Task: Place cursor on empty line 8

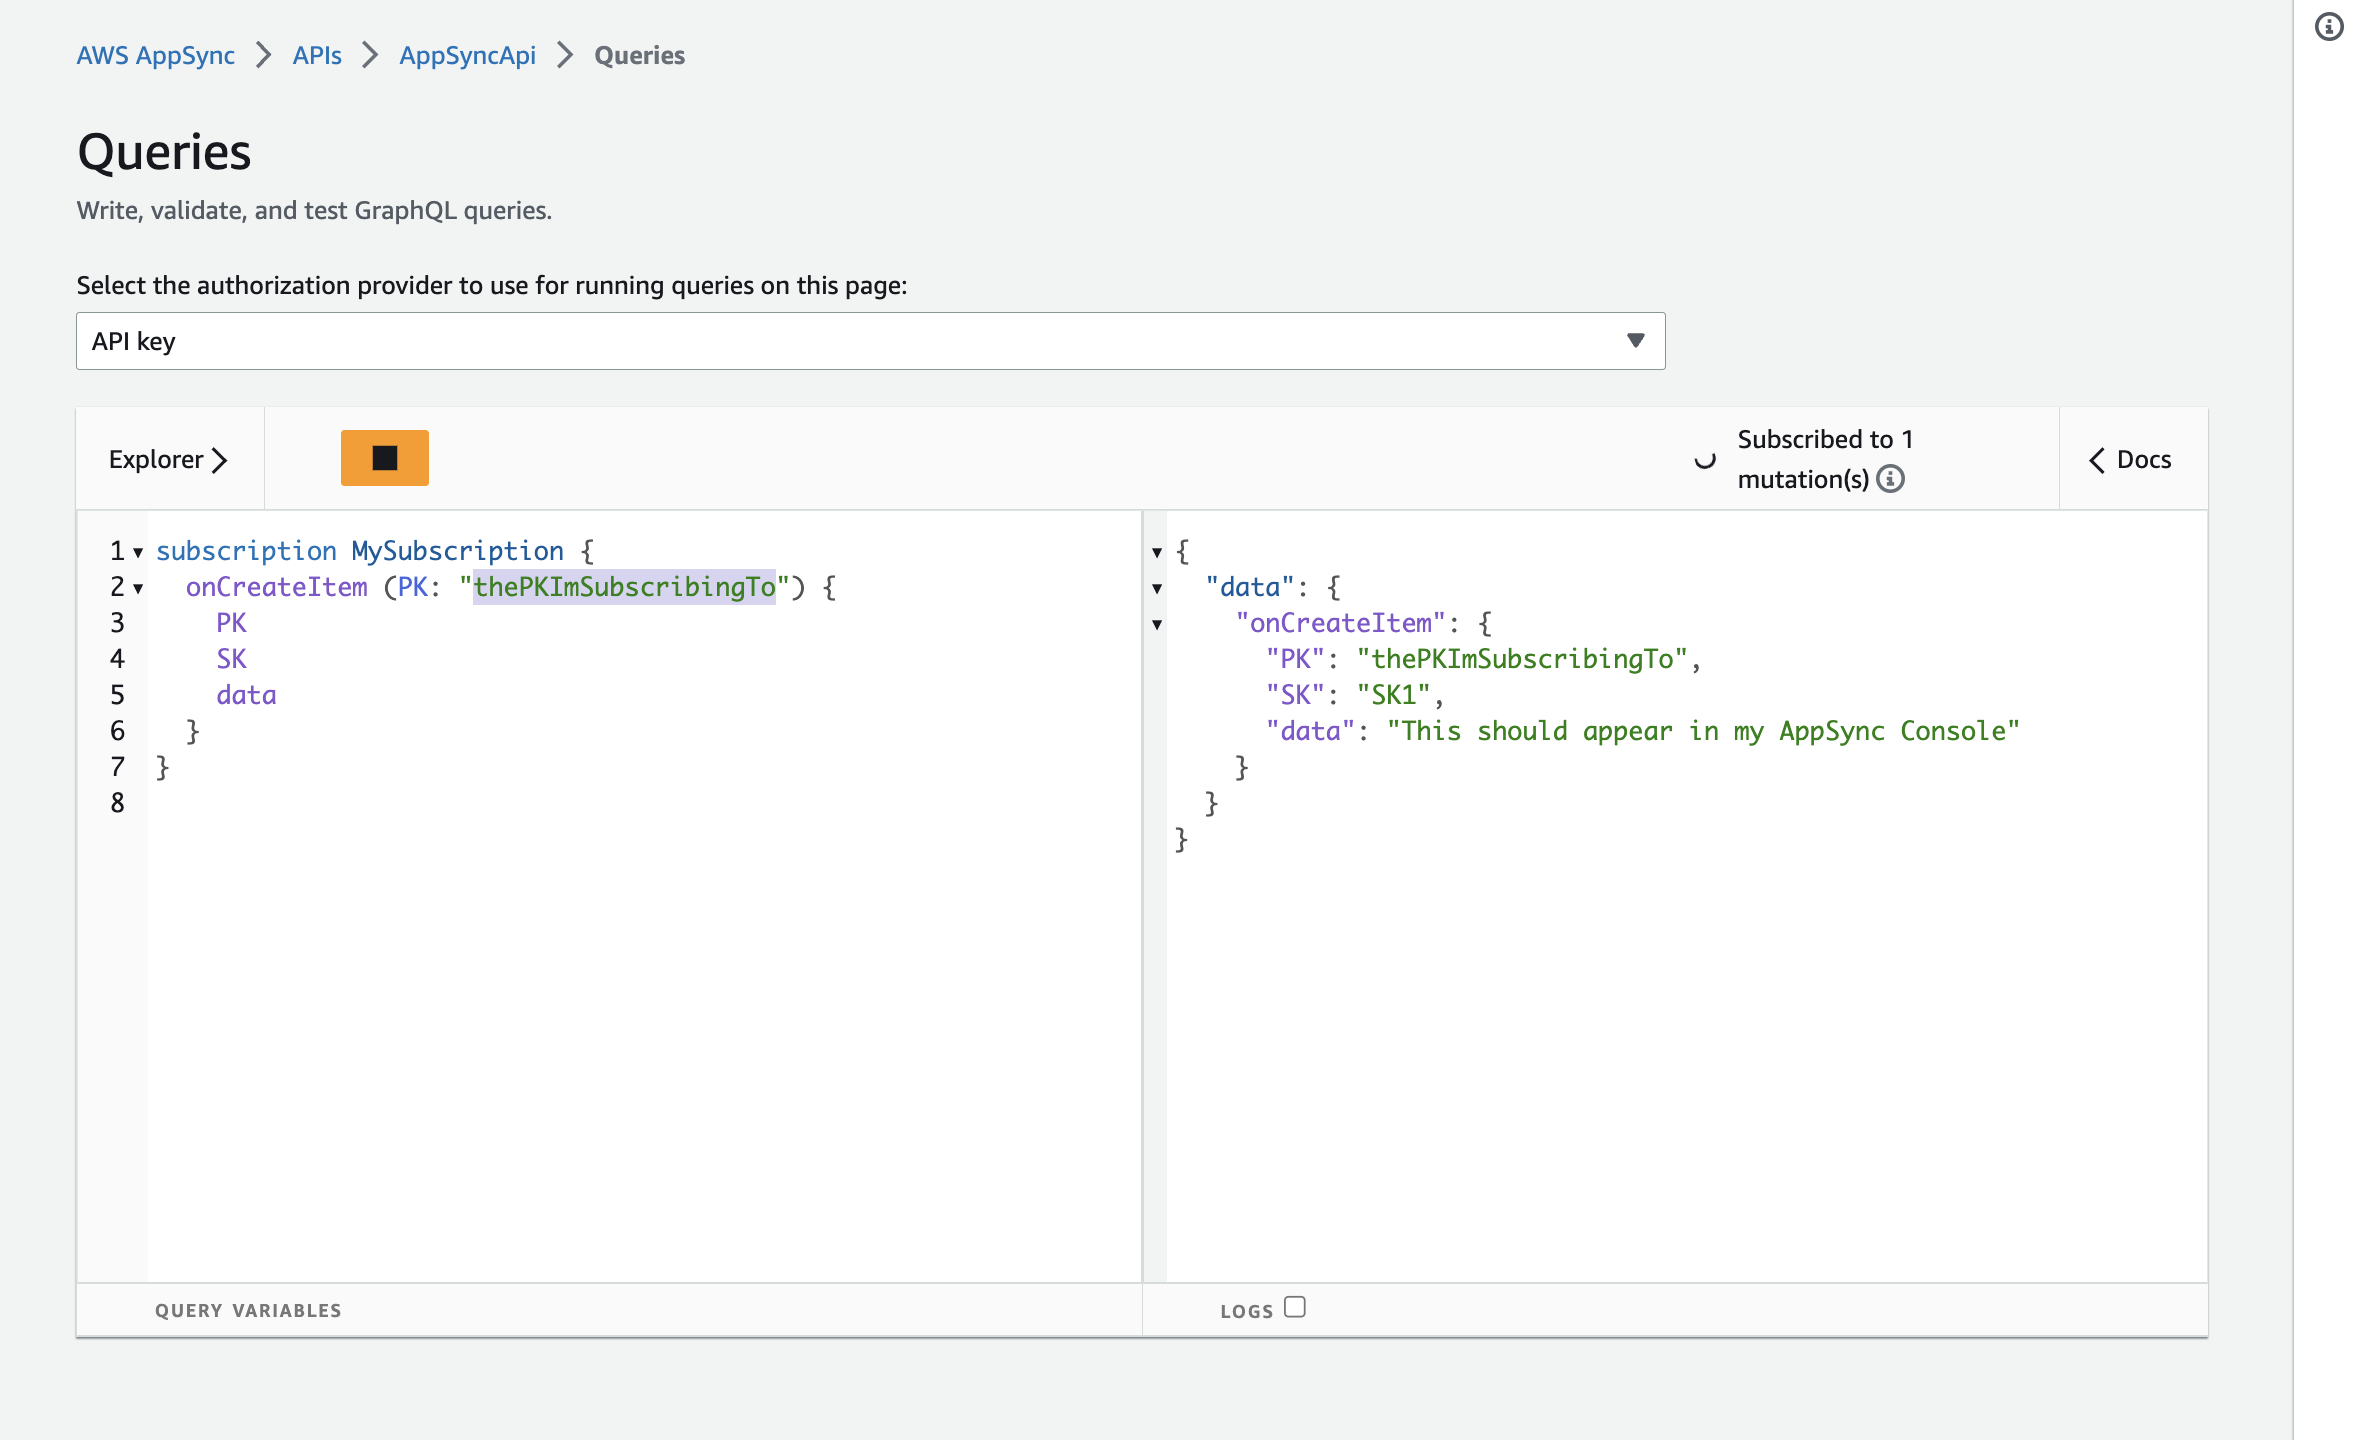Action: [x=645, y=803]
